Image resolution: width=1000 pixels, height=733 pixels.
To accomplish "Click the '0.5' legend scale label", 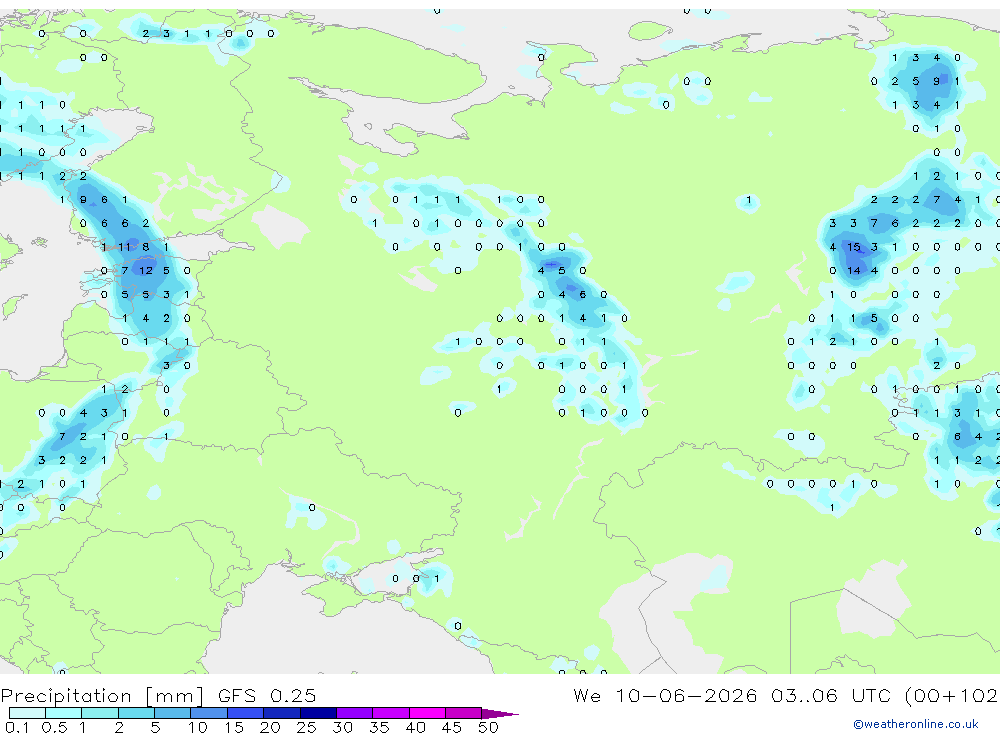I will [x=54, y=727].
